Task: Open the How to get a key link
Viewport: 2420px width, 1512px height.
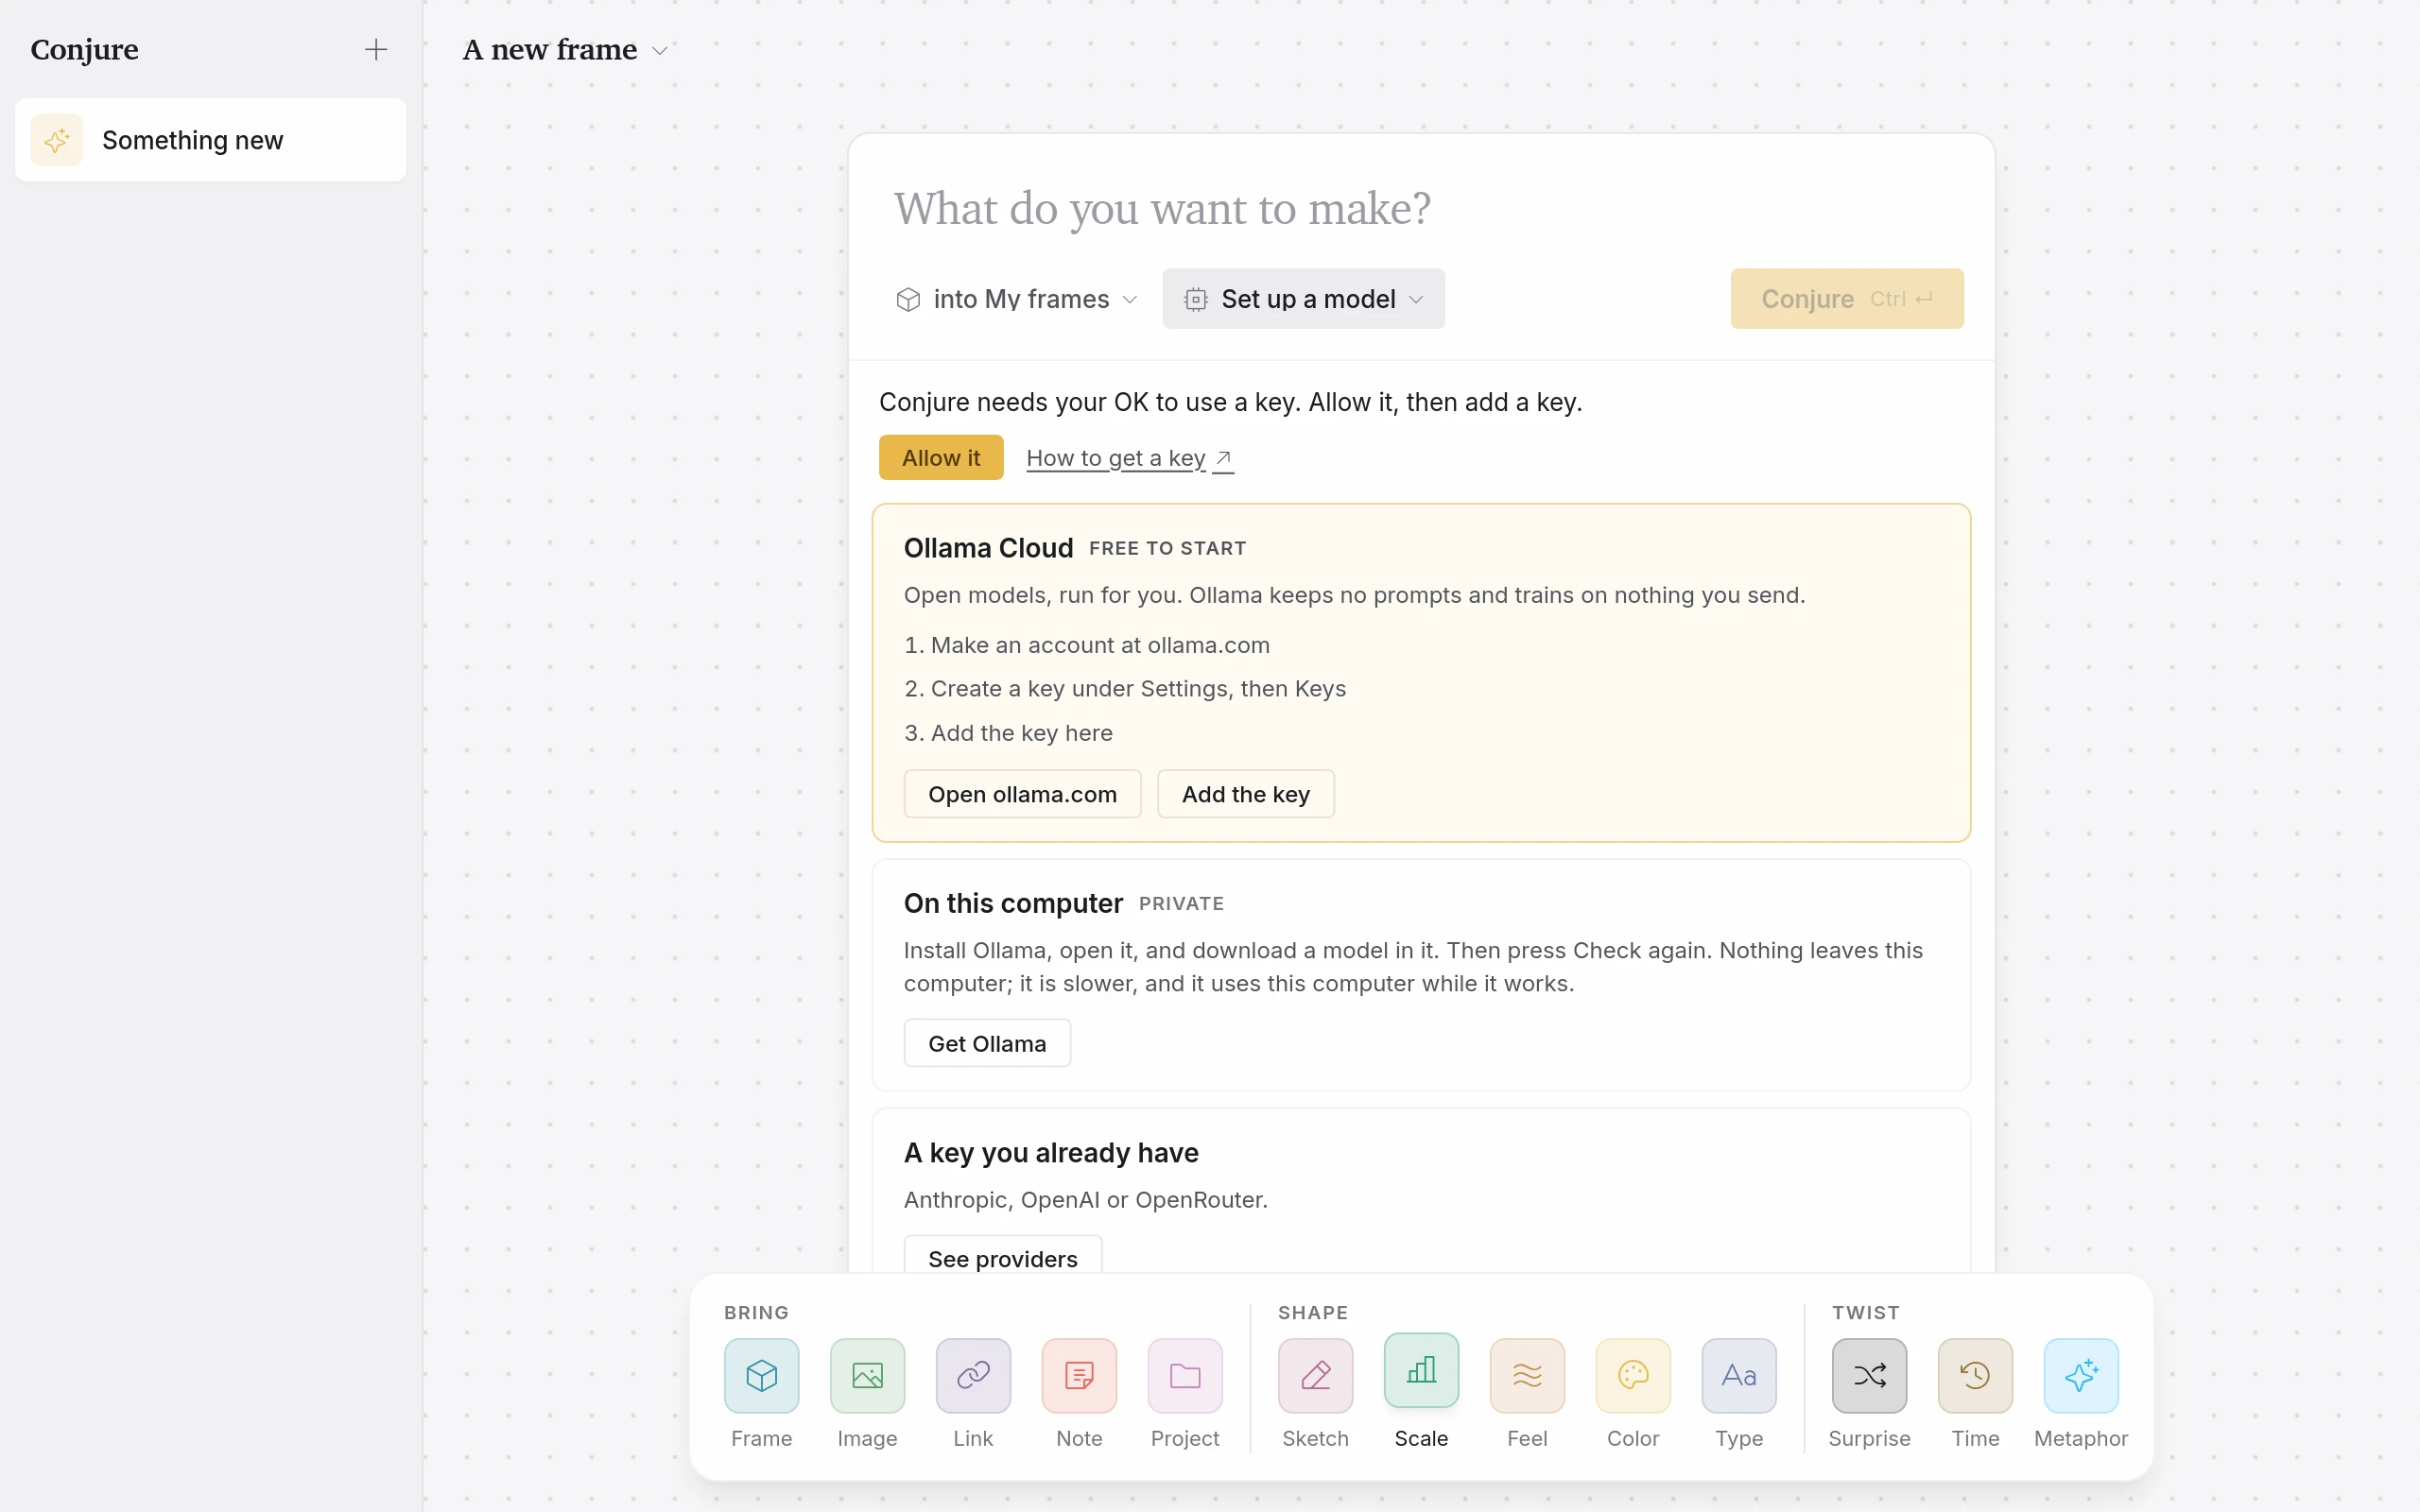Action: tap(1130, 458)
